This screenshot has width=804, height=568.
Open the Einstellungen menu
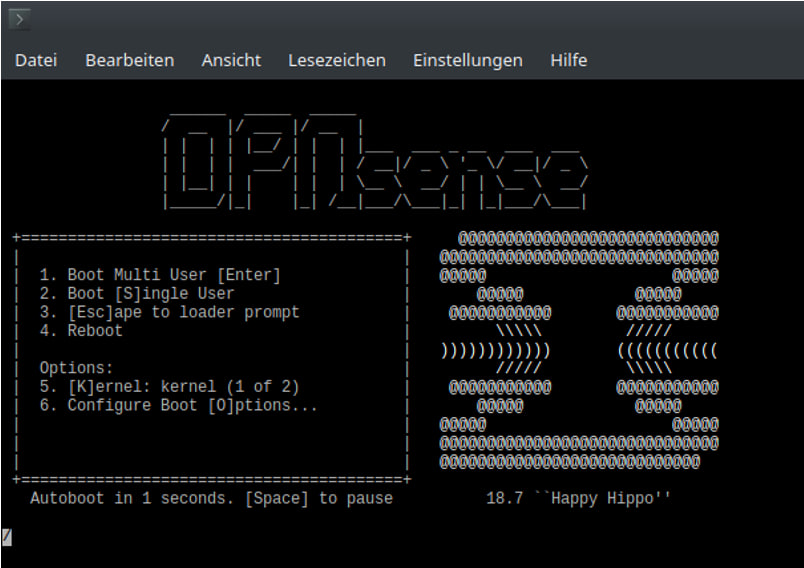pos(468,60)
